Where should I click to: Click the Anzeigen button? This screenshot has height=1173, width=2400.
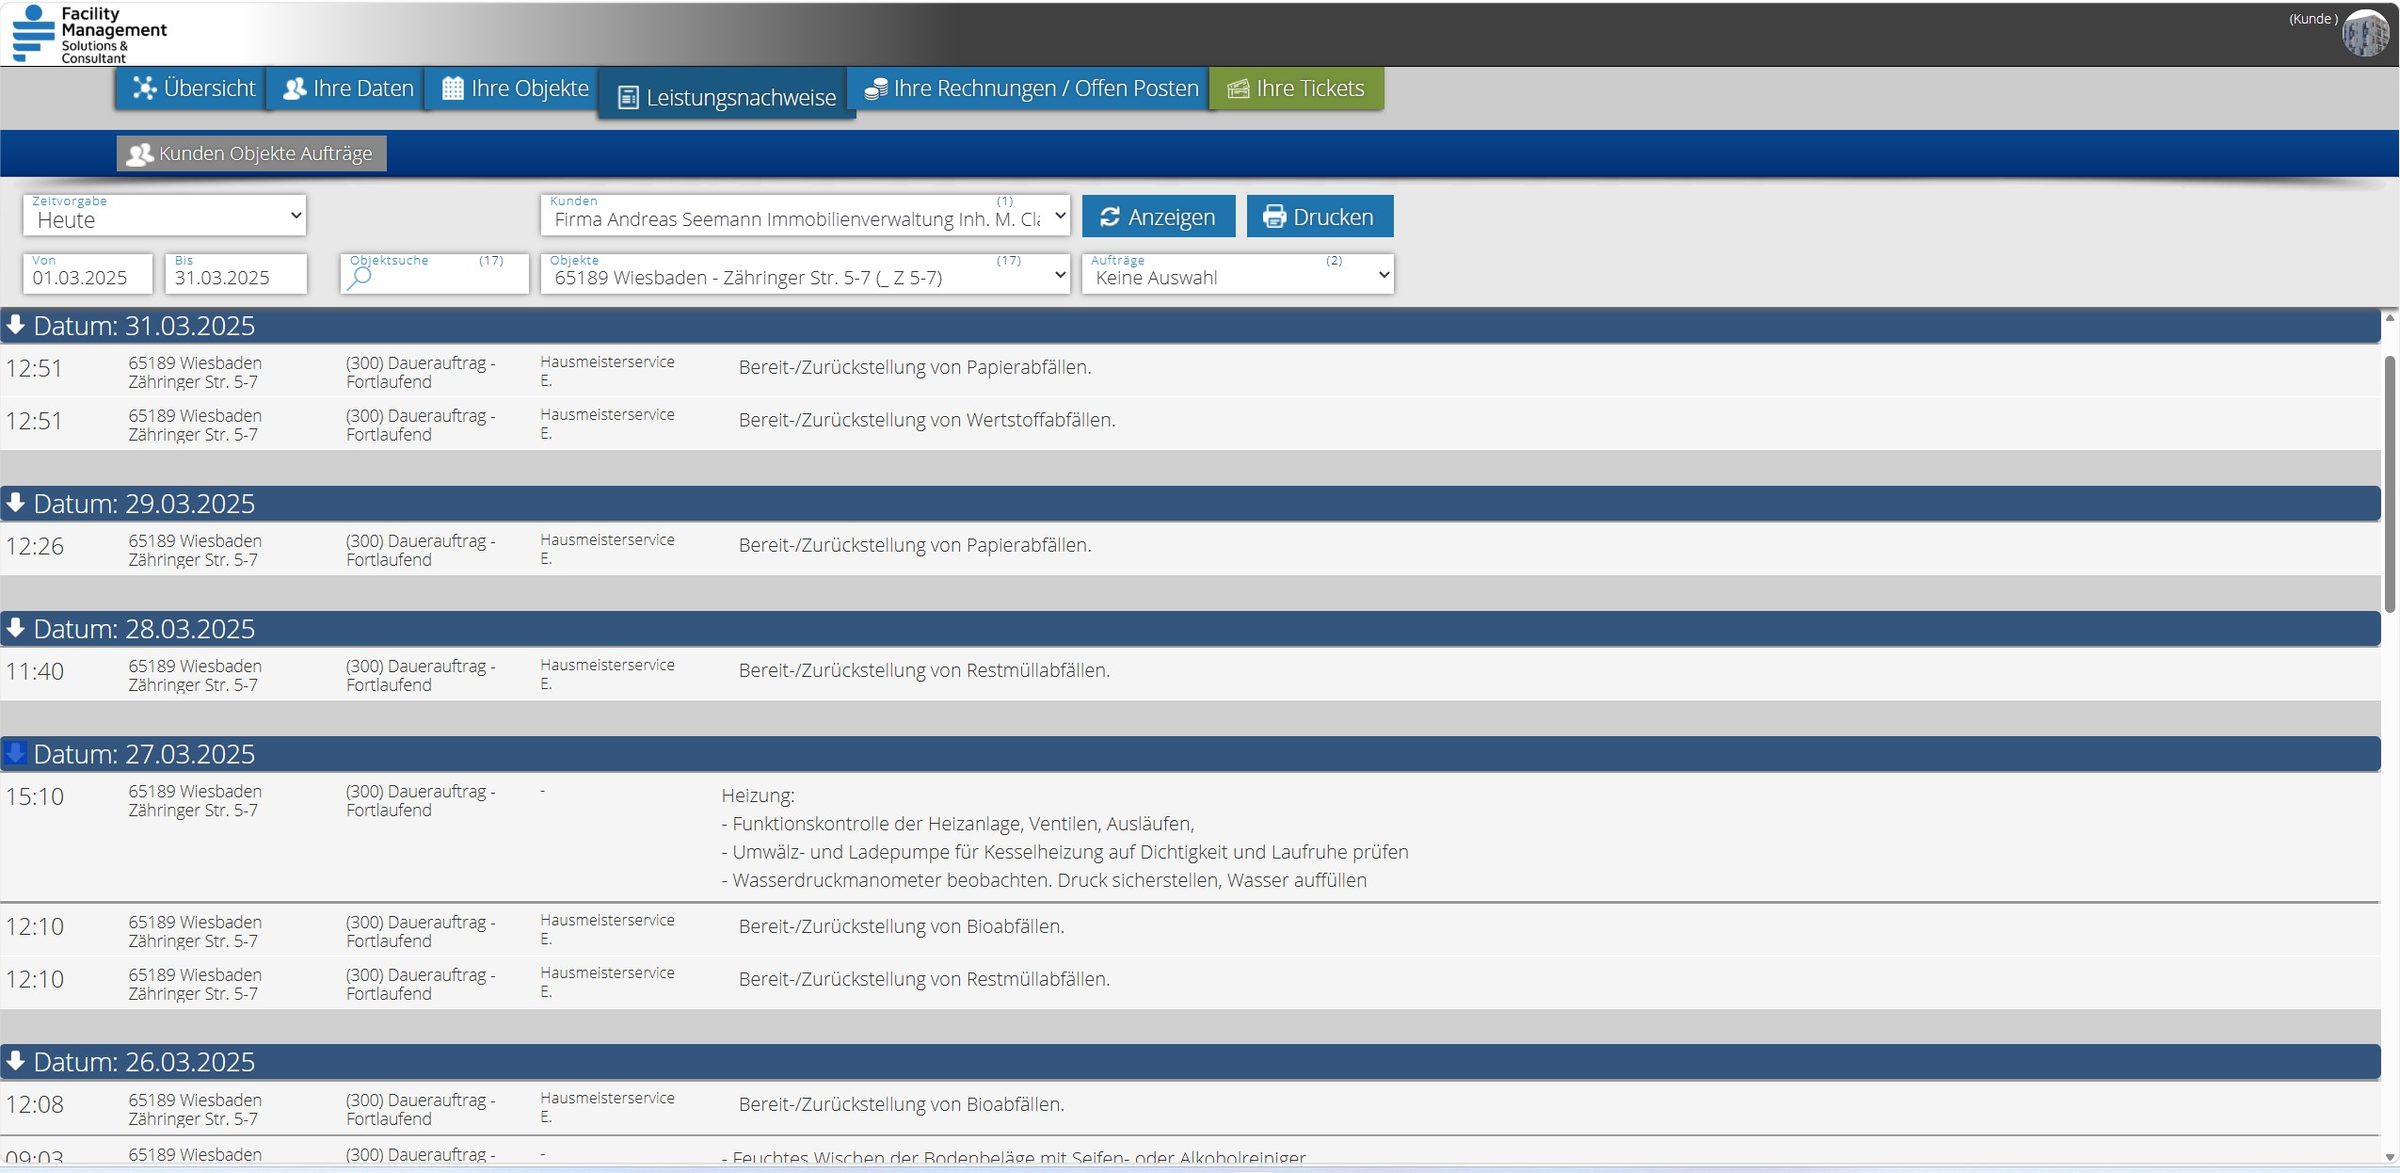click(x=1159, y=216)
